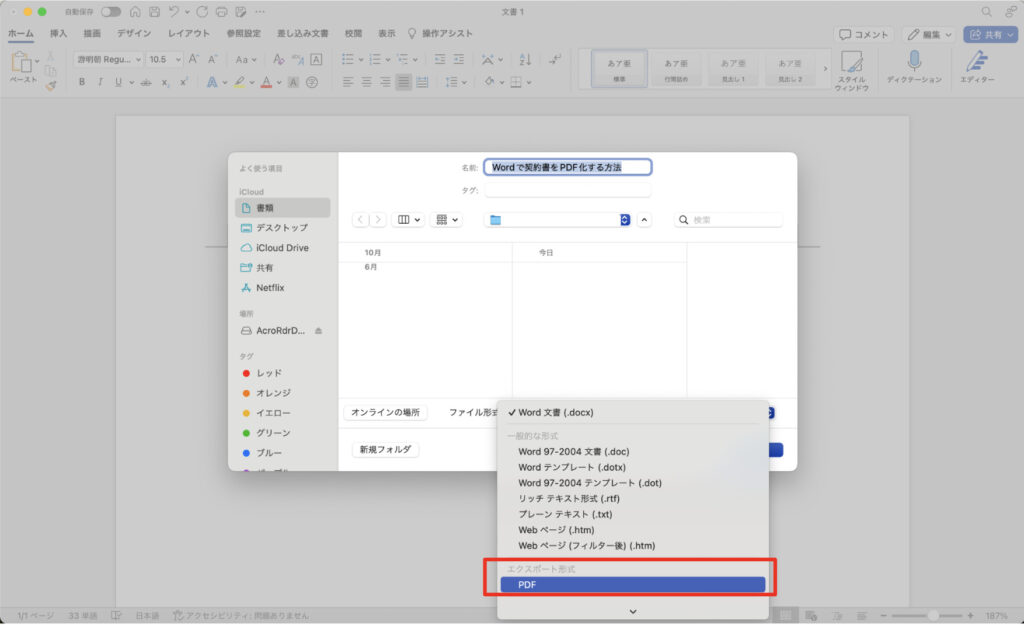The image size is (1024, 625).
Task: Click the 新規フォルダ button
Action: click(385, 450)
